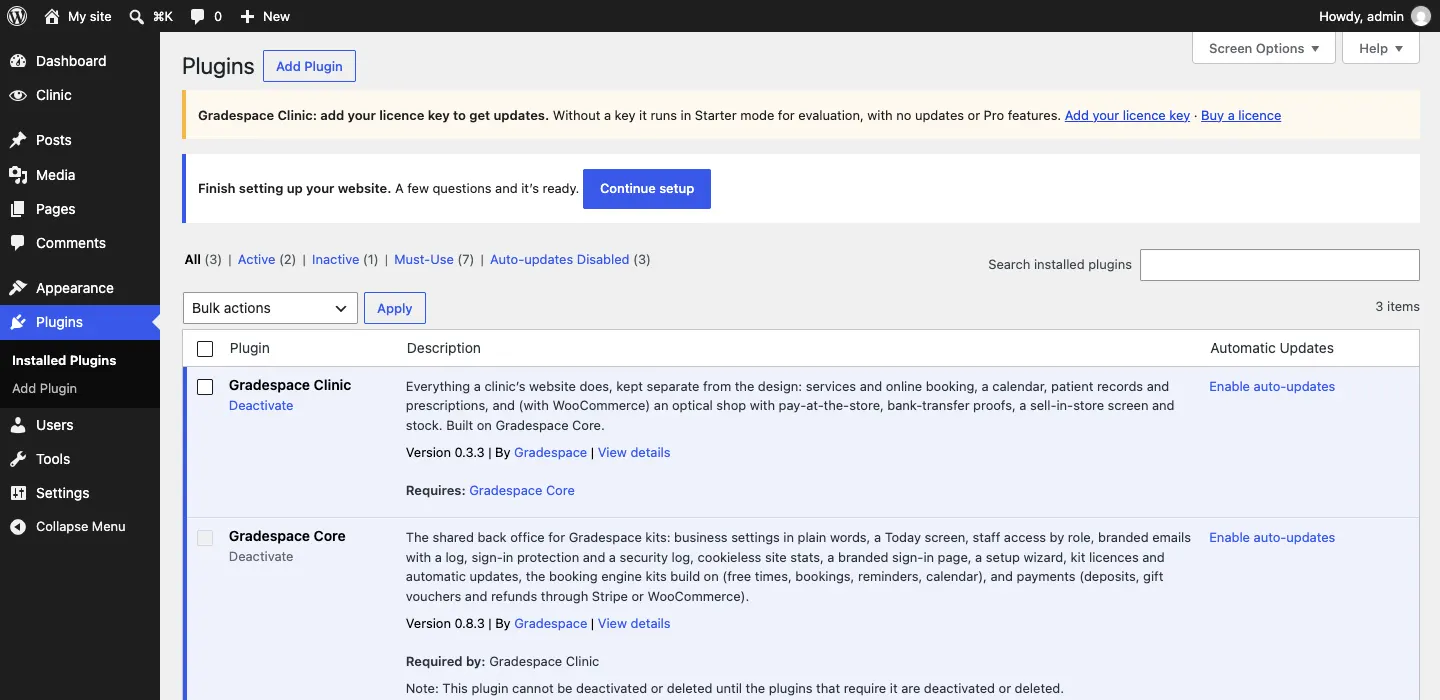Open the Users menu label
The height and width of the screenshot is (700, 1440).
point(55,425)
